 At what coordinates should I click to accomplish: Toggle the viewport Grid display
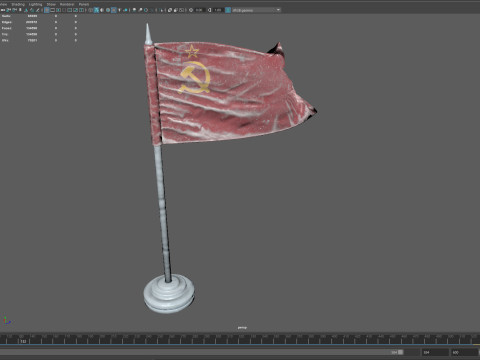pos(47,10)
